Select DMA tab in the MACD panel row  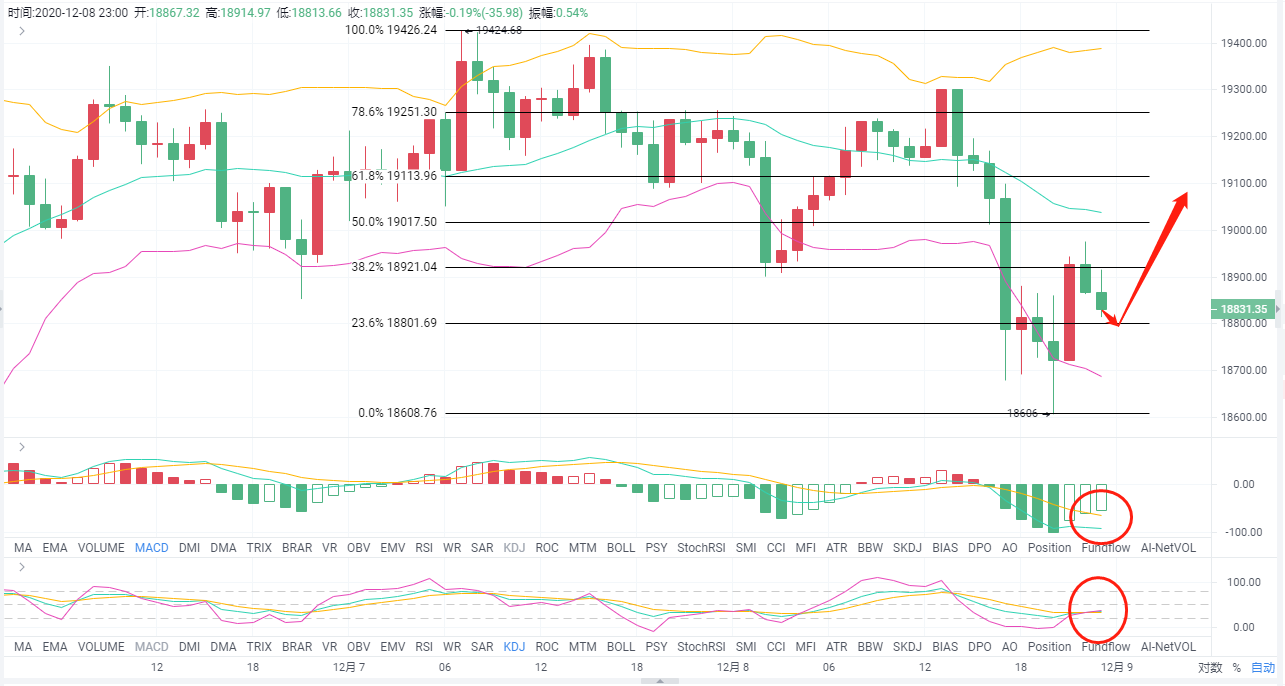(224, 548)
